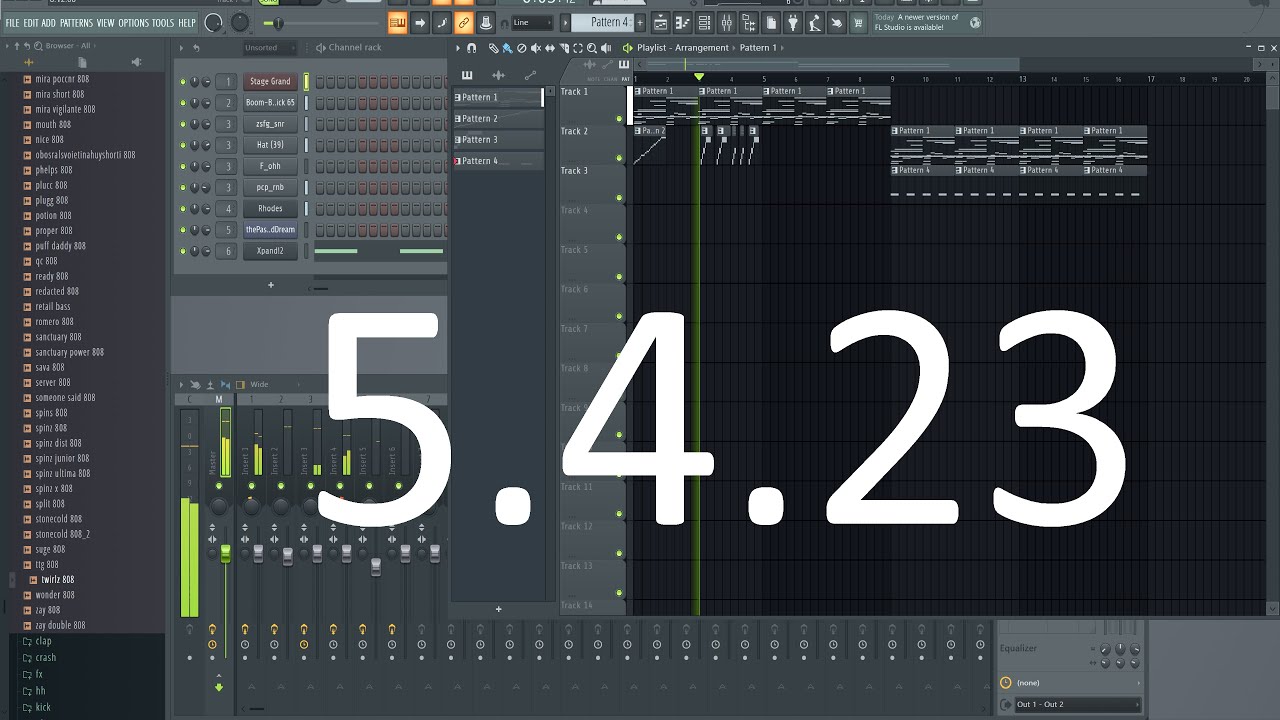1280x720 pixels.
Task: Open the EDIT menu
Action: pyautogui.click(x=31, y=23)
